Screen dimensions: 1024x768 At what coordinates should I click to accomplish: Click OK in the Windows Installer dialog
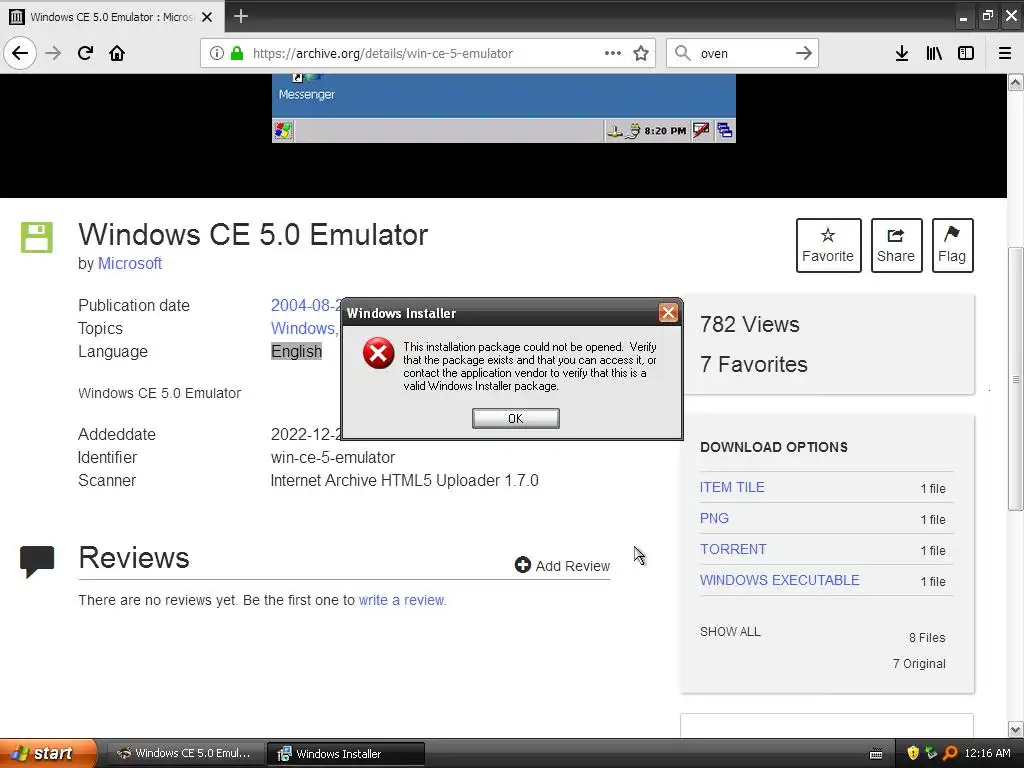coord(515,419)
